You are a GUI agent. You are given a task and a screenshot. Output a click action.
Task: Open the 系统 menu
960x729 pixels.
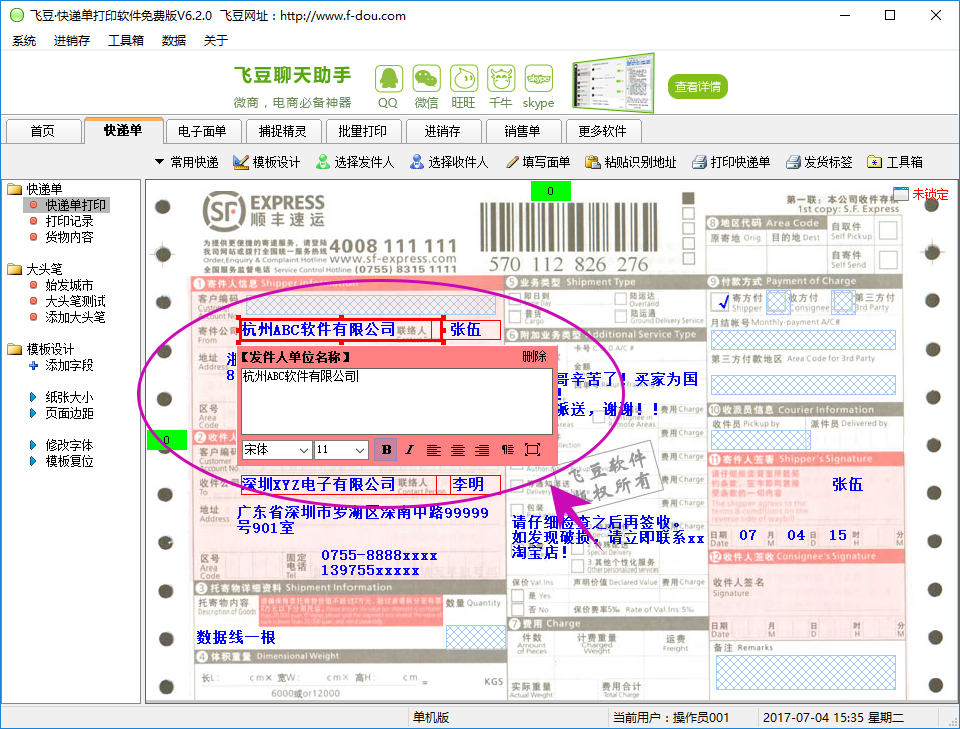click(24, 40)
